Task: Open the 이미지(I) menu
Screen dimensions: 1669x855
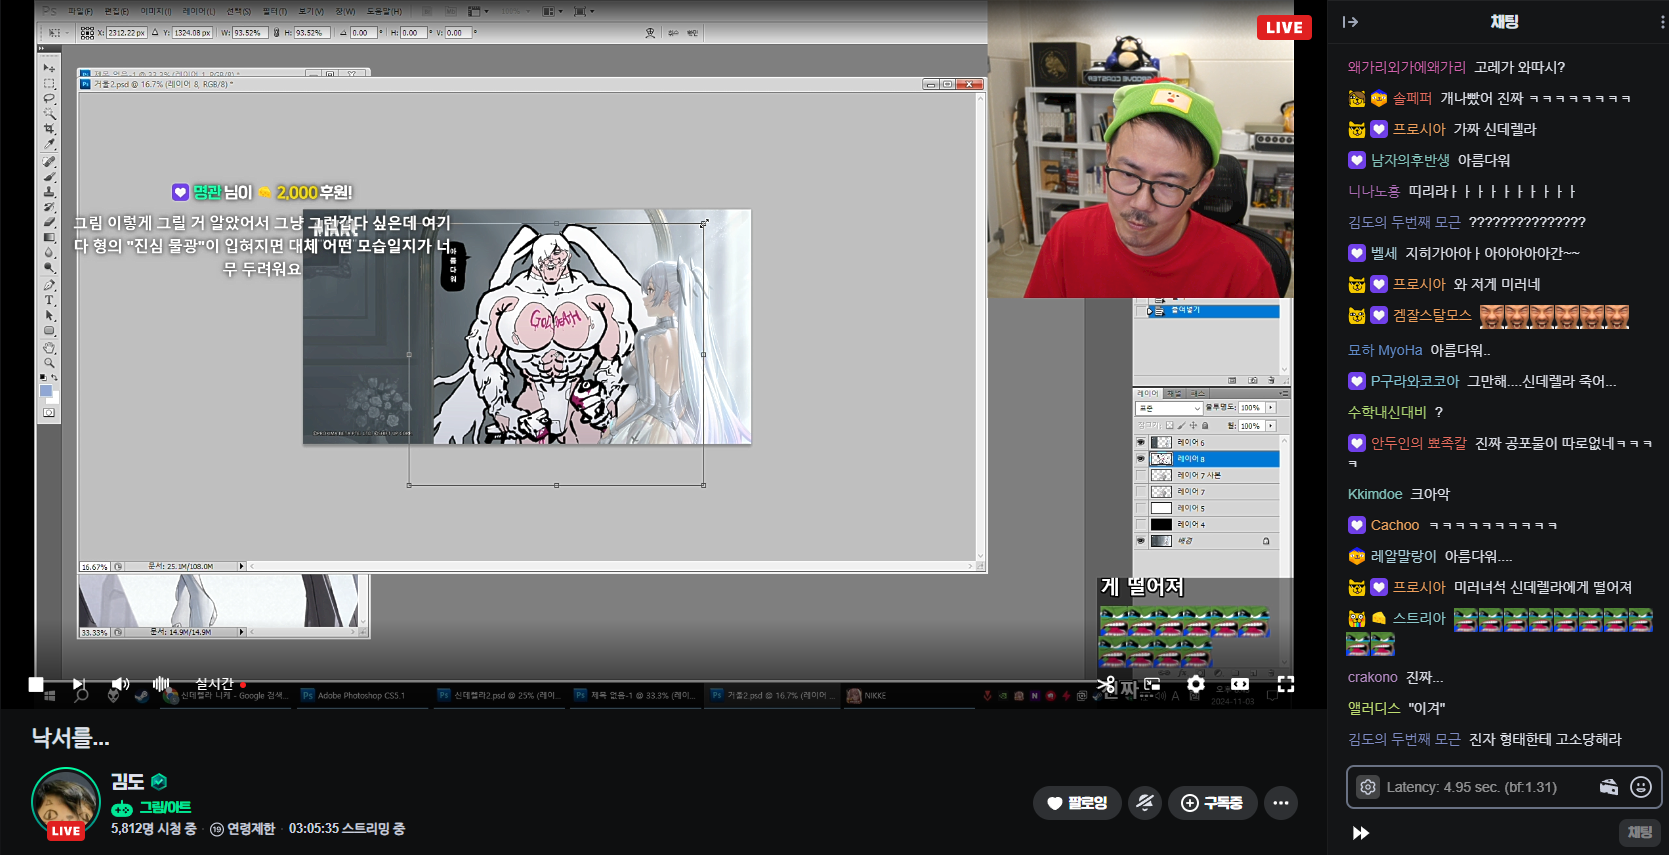Action: 155,11
